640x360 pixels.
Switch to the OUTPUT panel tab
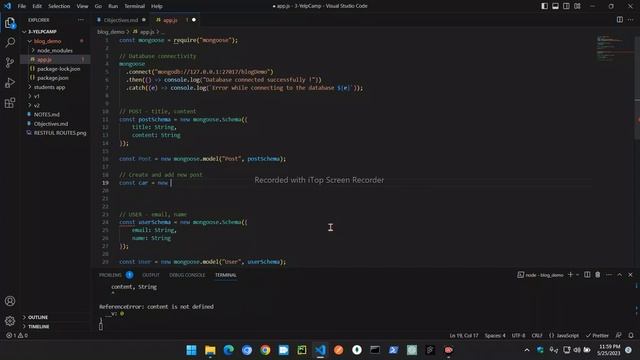pos(151,275)
